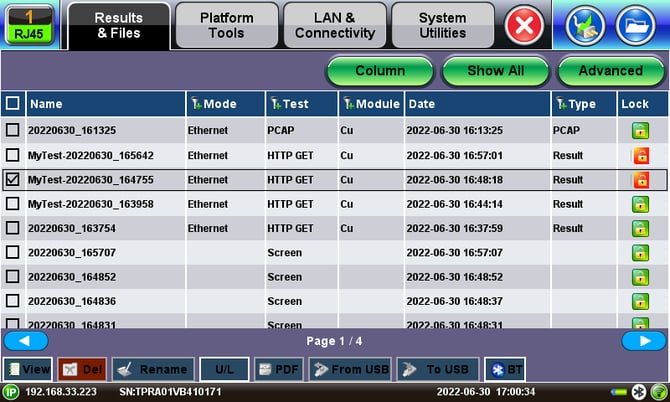Click the BT Bluetooth transfer button
The width and height of the screenshot is (670, 402).
(505, 369)
